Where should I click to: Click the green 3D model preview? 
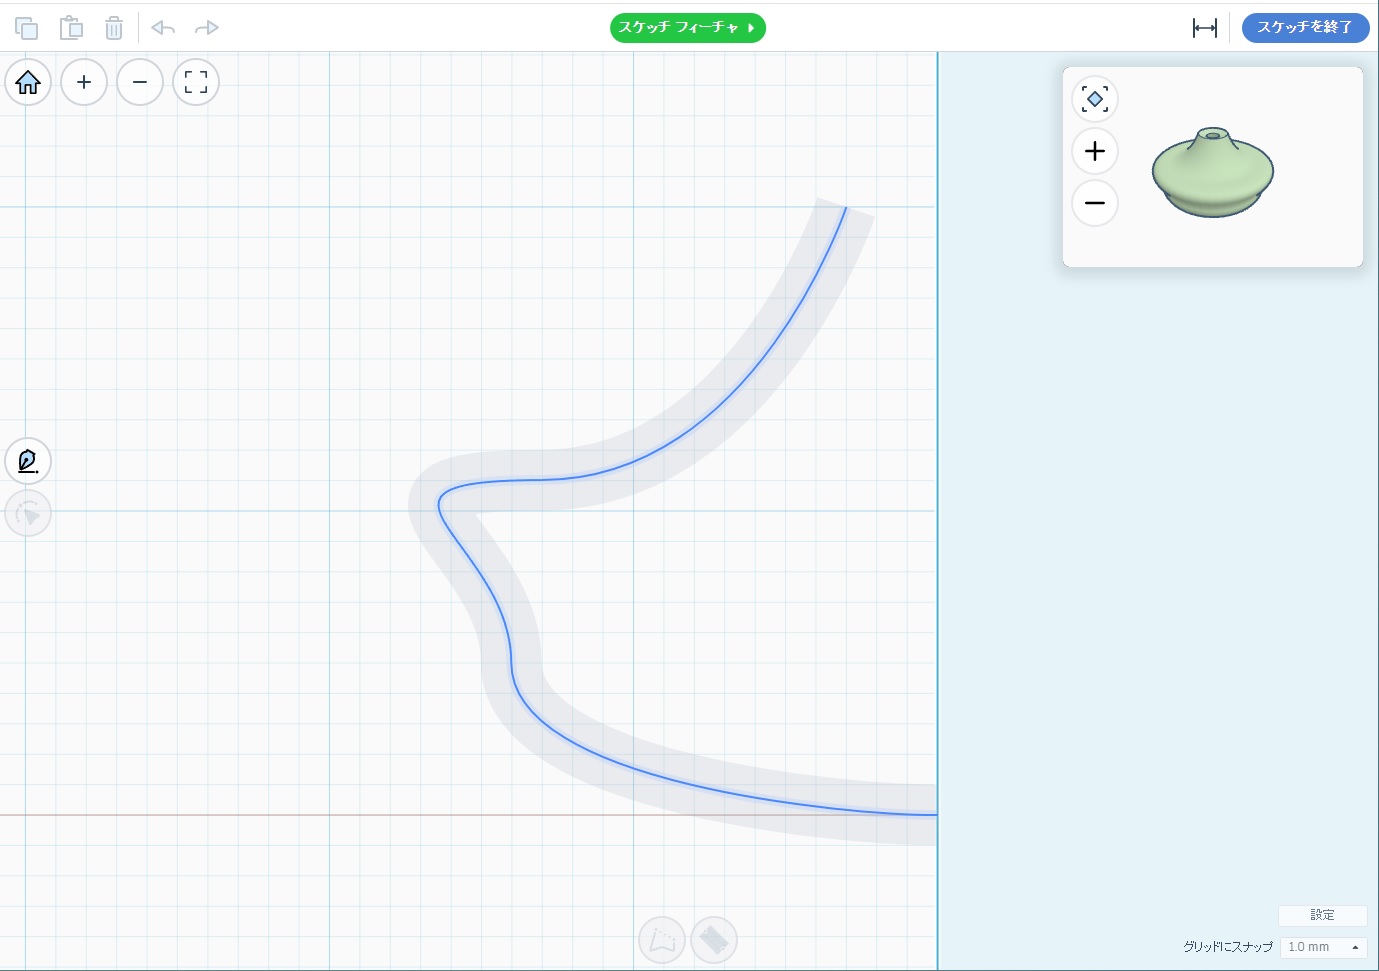click(1213, 173)
